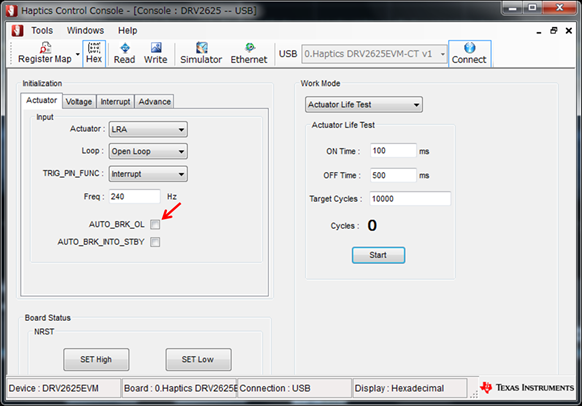
Task: Open the Register Map tool
Action: [45, 53]
